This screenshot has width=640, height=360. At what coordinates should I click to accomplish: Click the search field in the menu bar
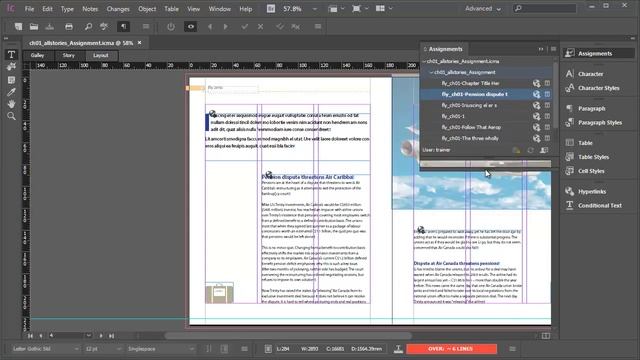tap(544, 8)
